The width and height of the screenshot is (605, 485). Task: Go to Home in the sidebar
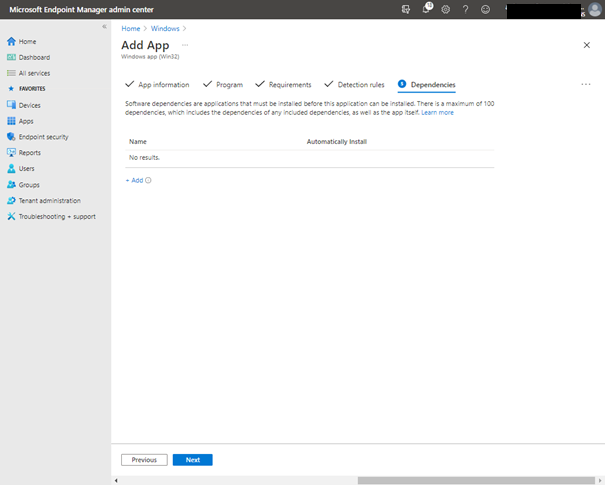(22, 41)
